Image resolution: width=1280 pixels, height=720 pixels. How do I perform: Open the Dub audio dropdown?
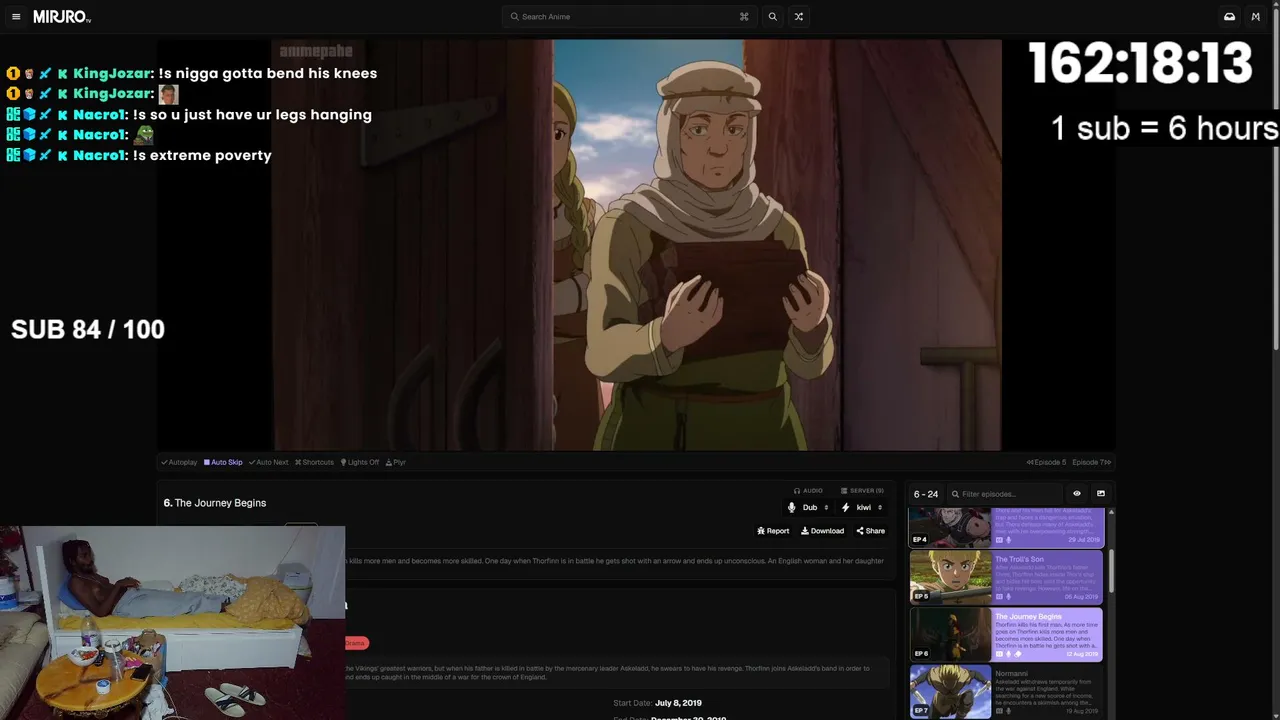point(809,508)
